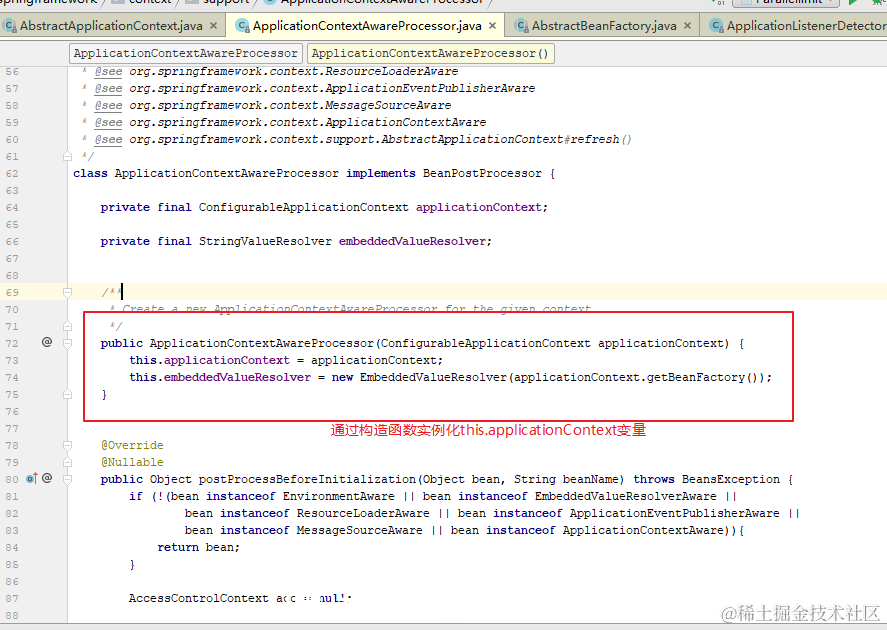Click closing fold marker at line 75

[x=67, y=394]
